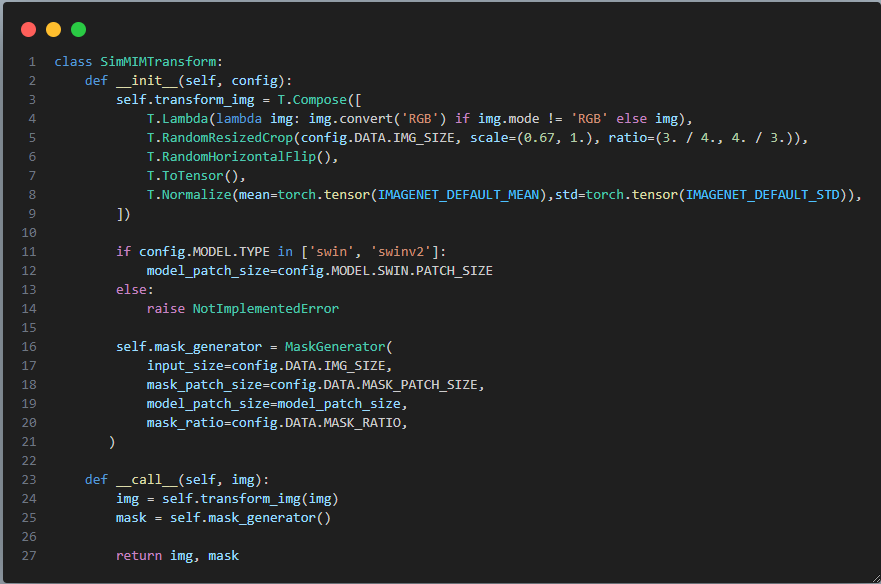Click the yellow minimize dot
Image resolution: width=881 pixels, height=584 pixels.
click(53, 29)
